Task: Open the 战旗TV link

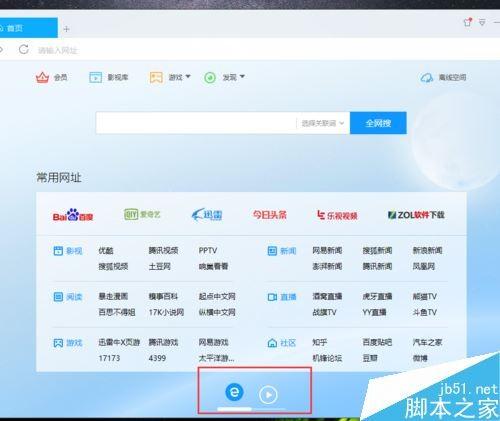Action: 324,312
